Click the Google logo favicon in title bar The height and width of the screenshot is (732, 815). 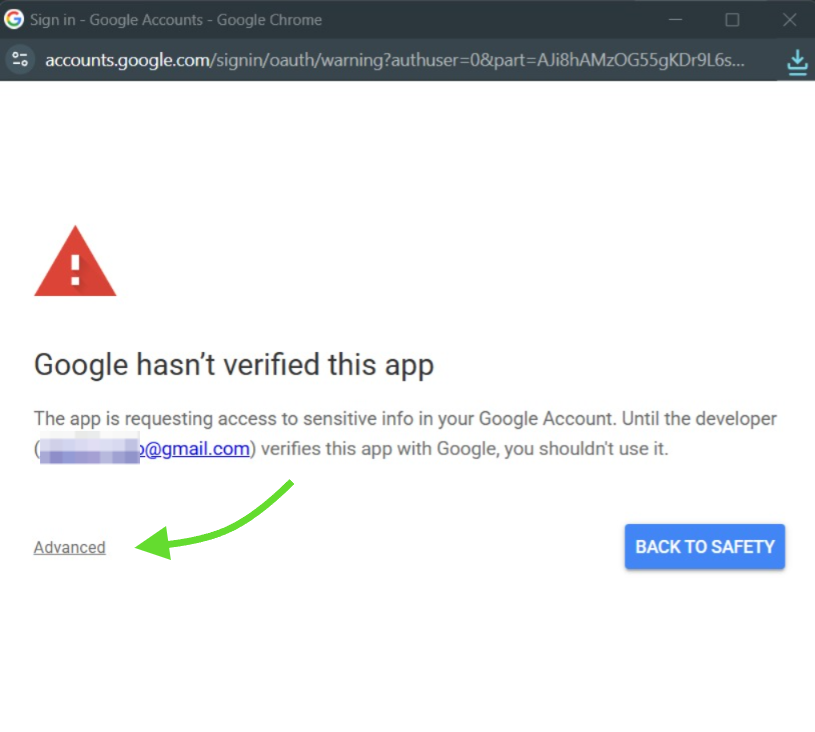click(x=14, y=19)
